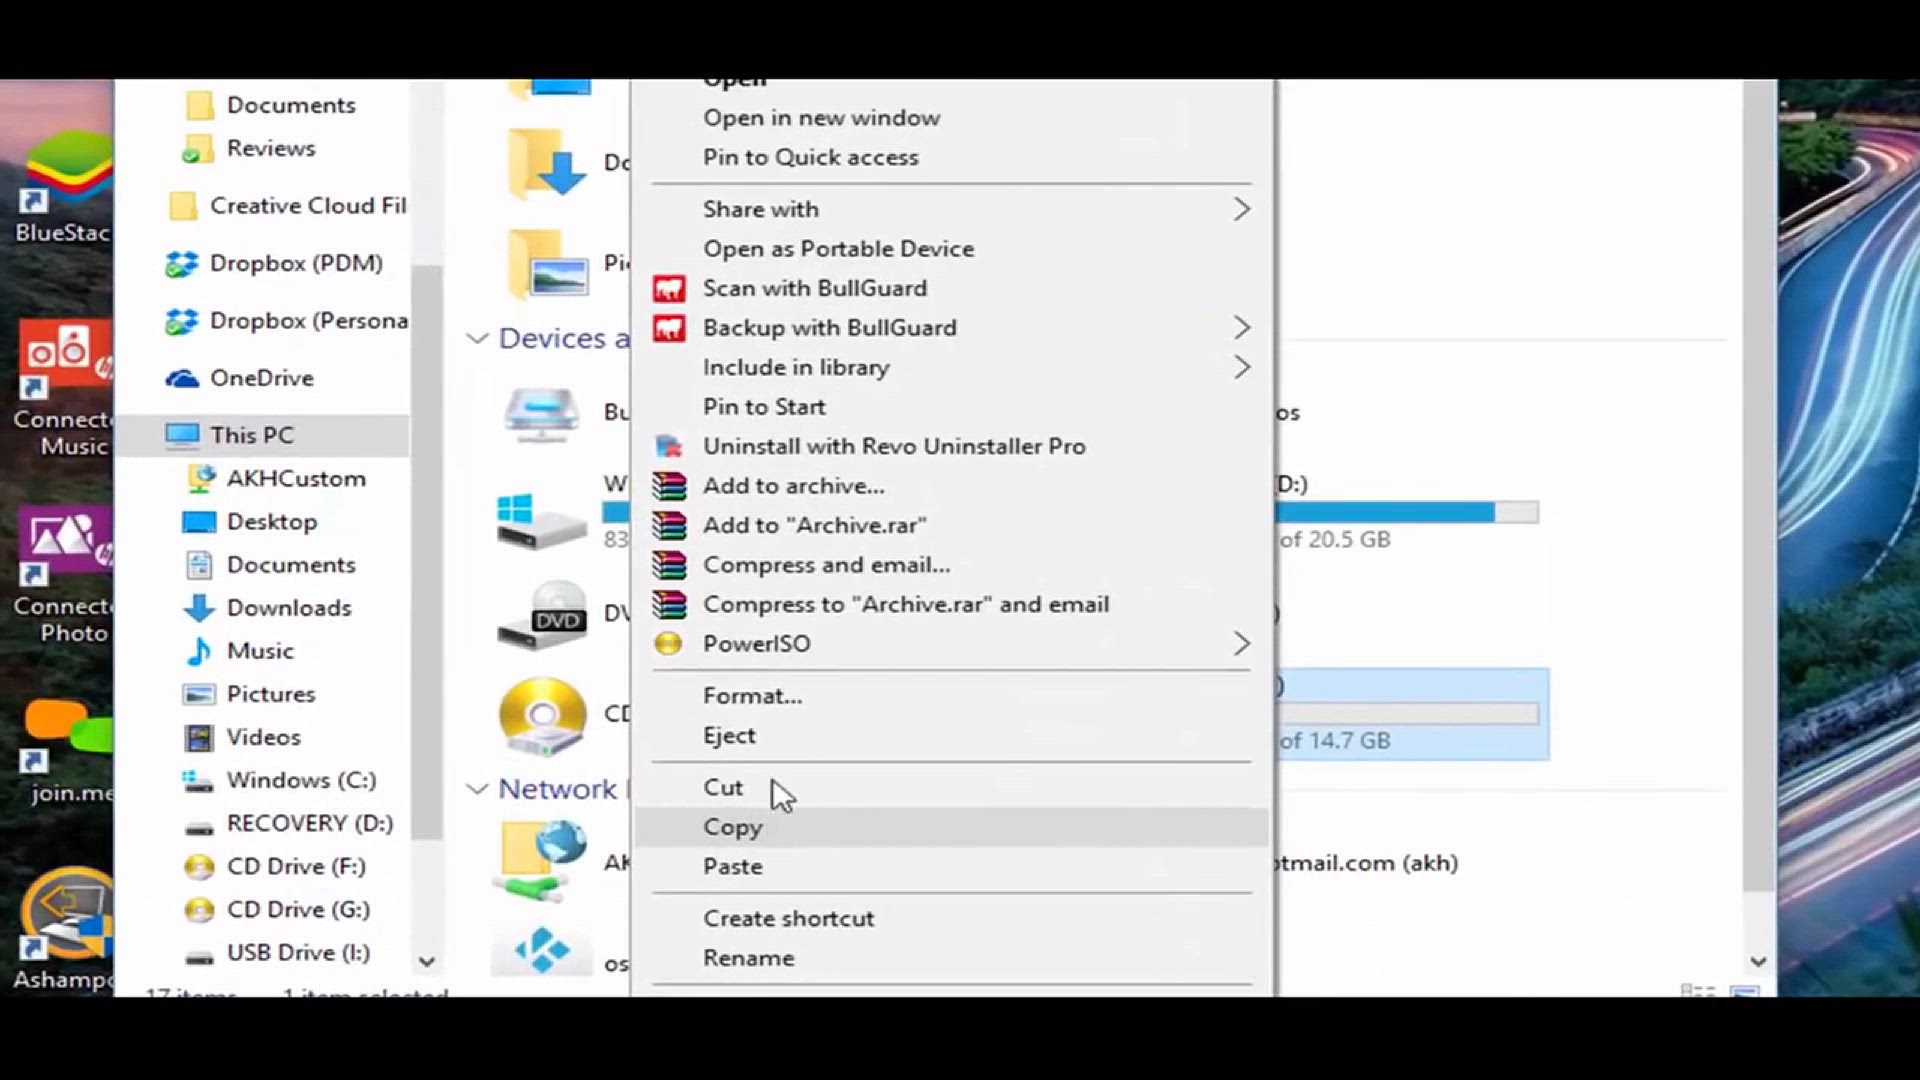Screen dimensions: 1920x1080
Task: Click the Dropbox (Personal) icon in the sidebar
Action: 182,321
